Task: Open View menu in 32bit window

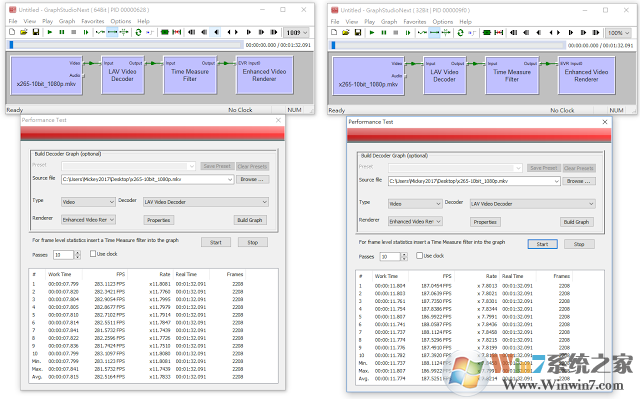Action: [x=351, y=22]
